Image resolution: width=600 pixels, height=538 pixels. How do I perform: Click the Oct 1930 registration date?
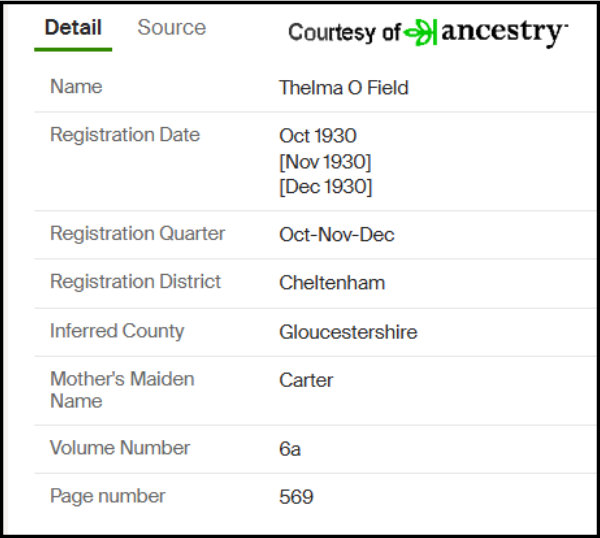[318, 135]
